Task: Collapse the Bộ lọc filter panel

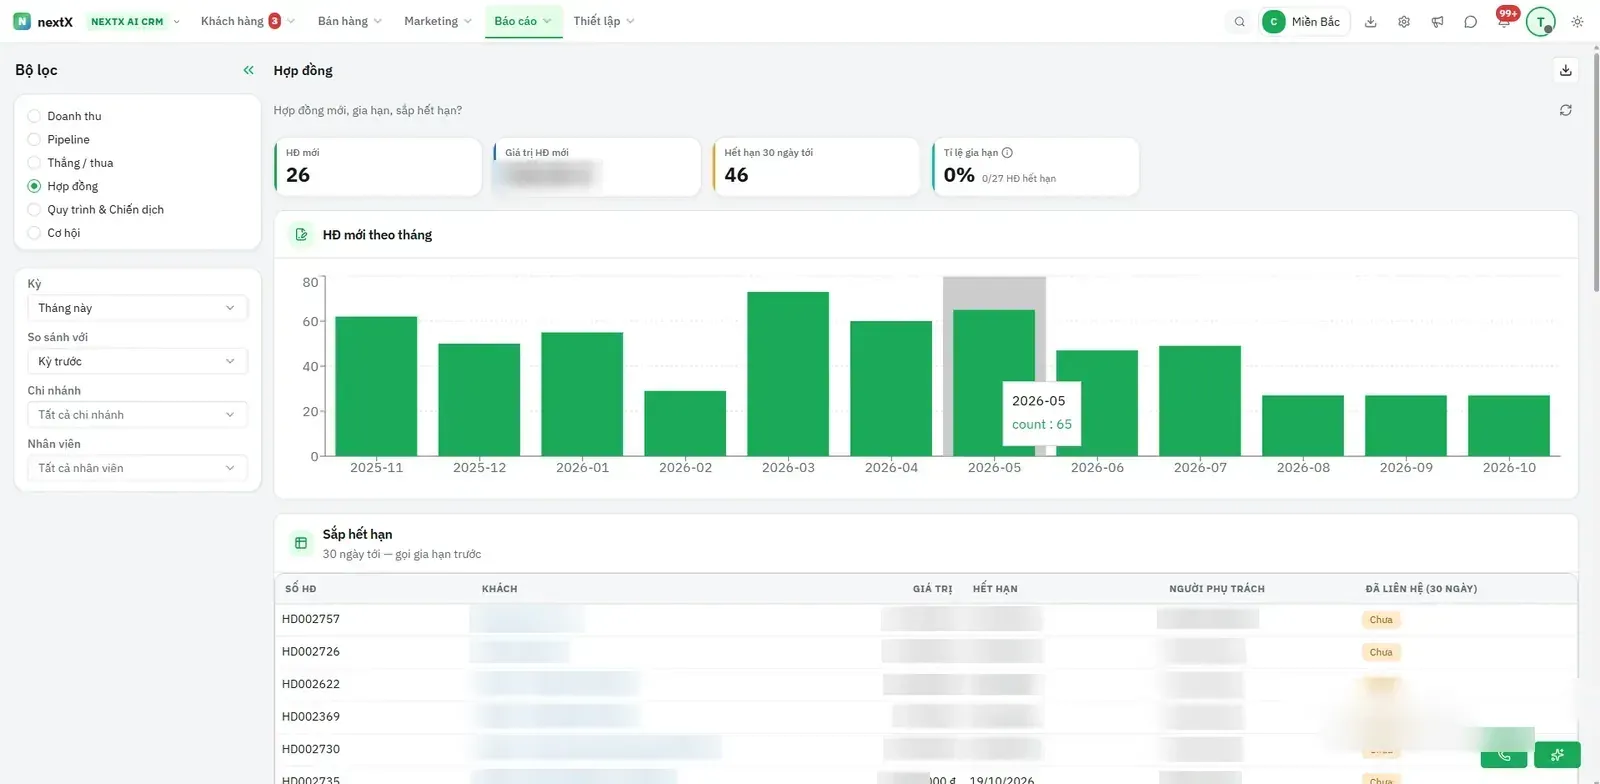Action: coord(248,70)
